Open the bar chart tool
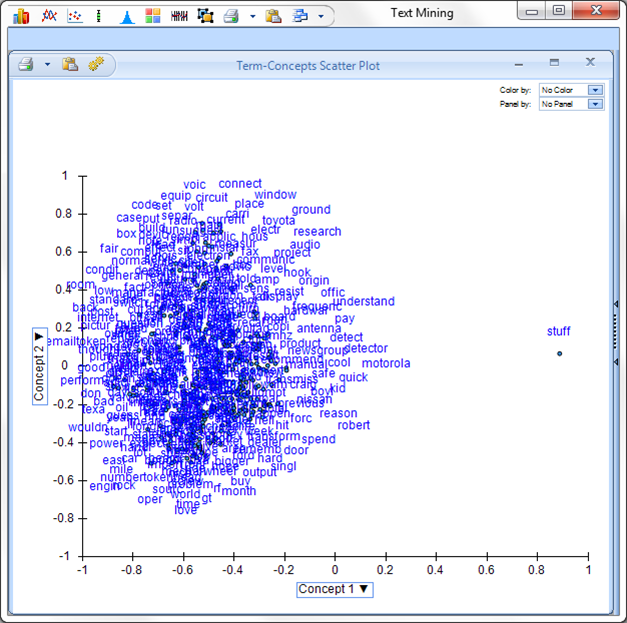Screen dimensions: 627x623 click(x=21, y=16)
